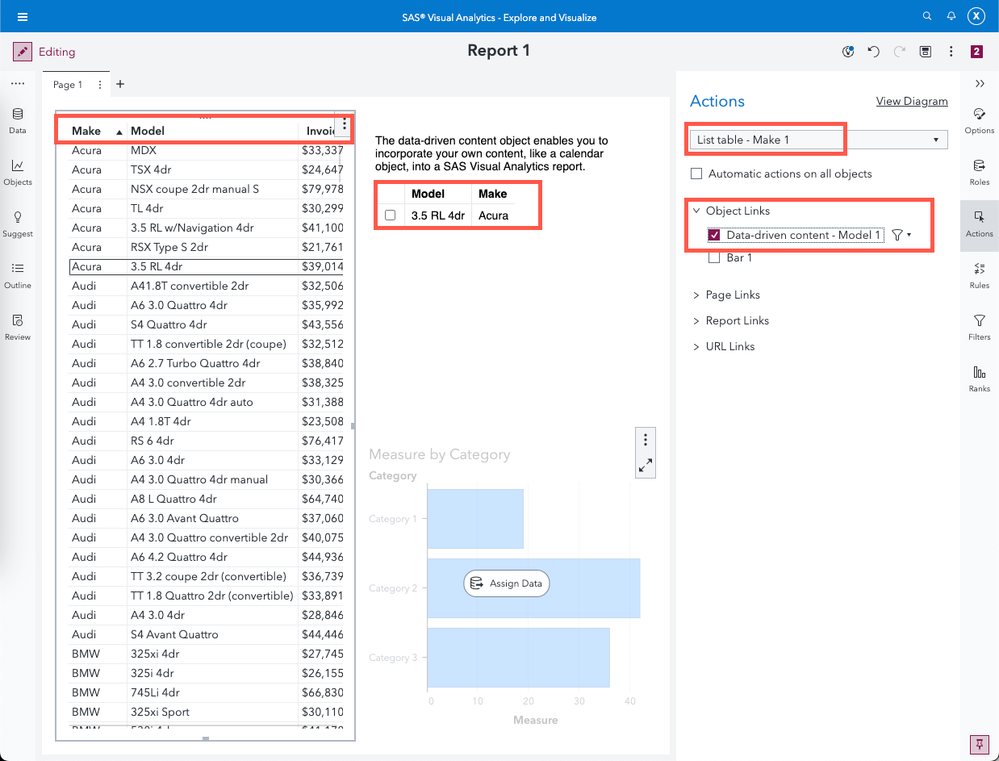This screenshot has width=999, height=761.
Task: Select the BMW 745Li 4dr row
Action: (206, 692)
